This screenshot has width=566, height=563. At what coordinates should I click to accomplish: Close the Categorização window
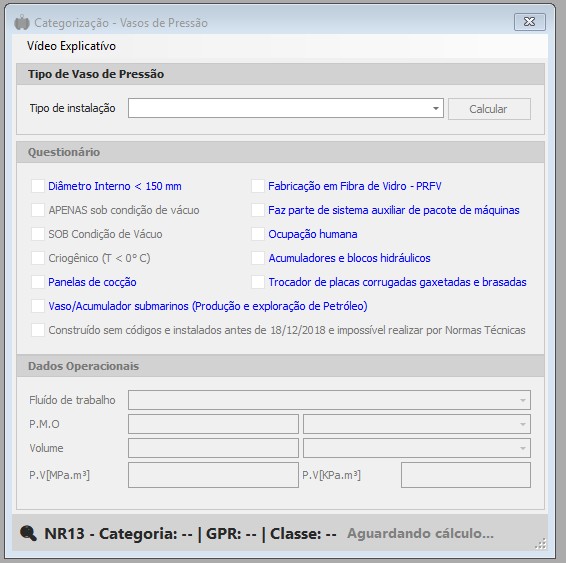(530, 22)
